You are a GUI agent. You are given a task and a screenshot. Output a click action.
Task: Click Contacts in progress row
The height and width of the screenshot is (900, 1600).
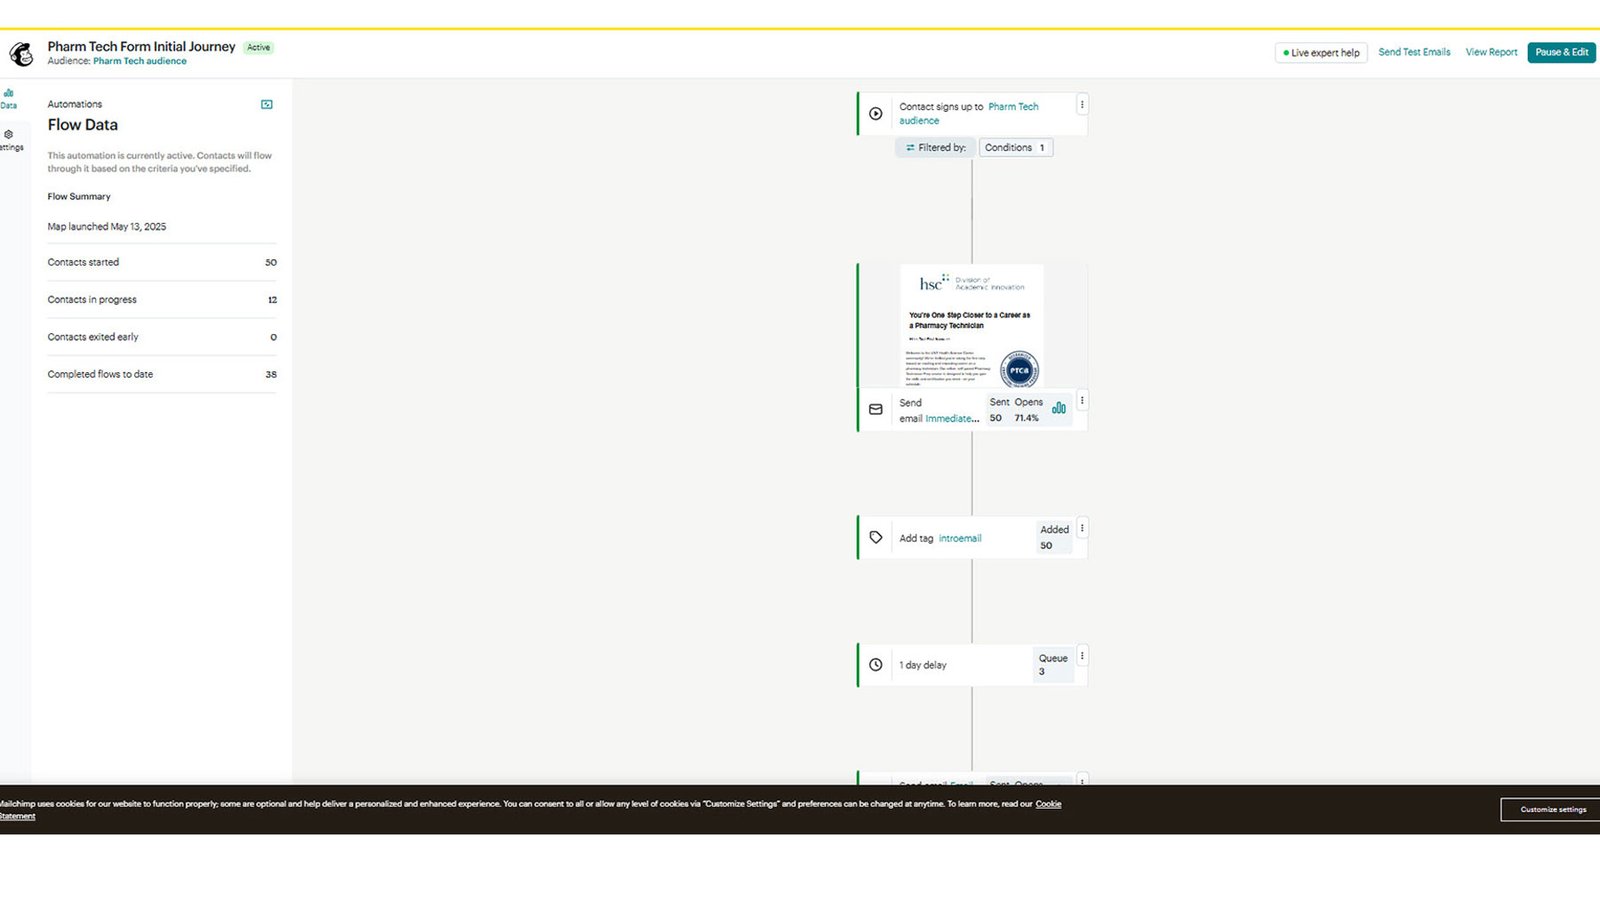pyautogui.click(x=162, y=299)
